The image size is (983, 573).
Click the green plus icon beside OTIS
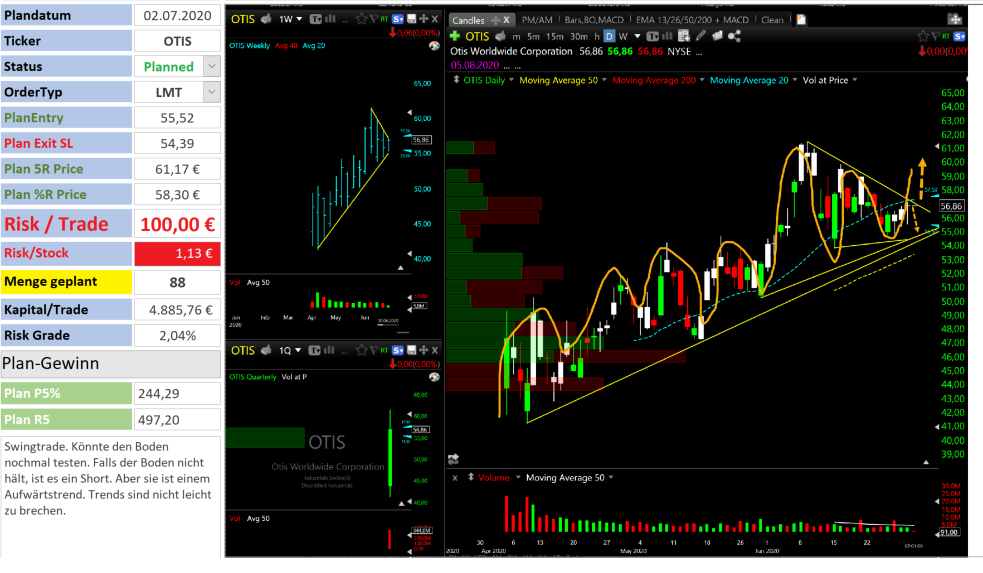(x=455, y=36)
